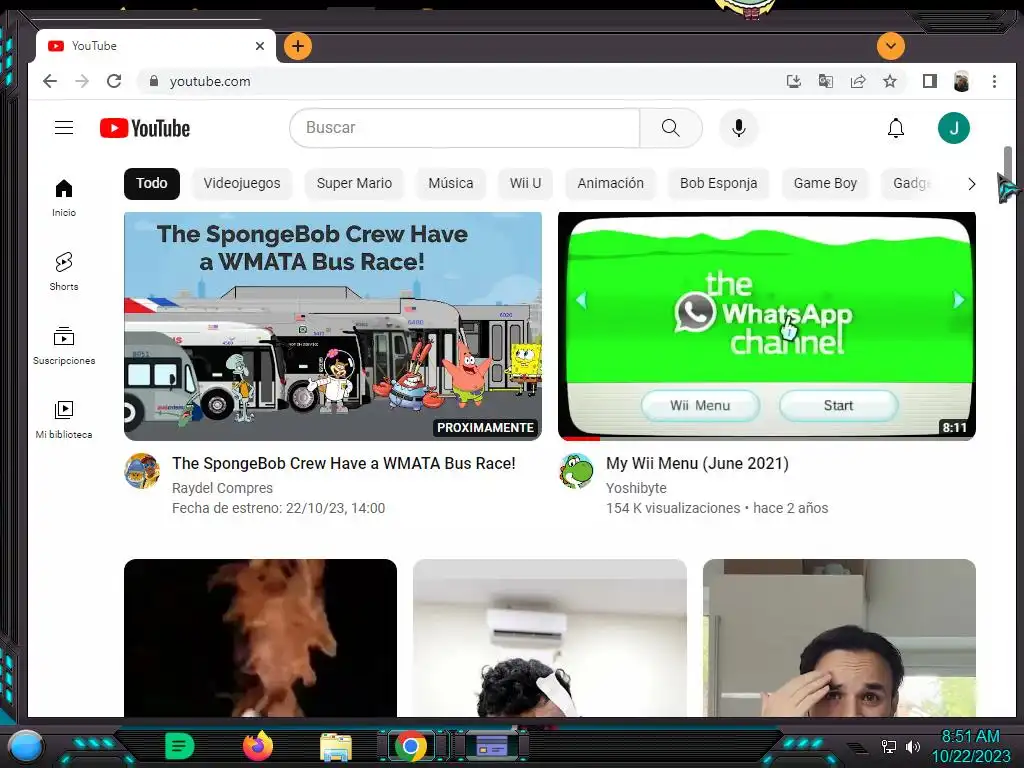This screenshot has width=1024, height=768.
Task: Open the notifications bell
Action: 896,128
